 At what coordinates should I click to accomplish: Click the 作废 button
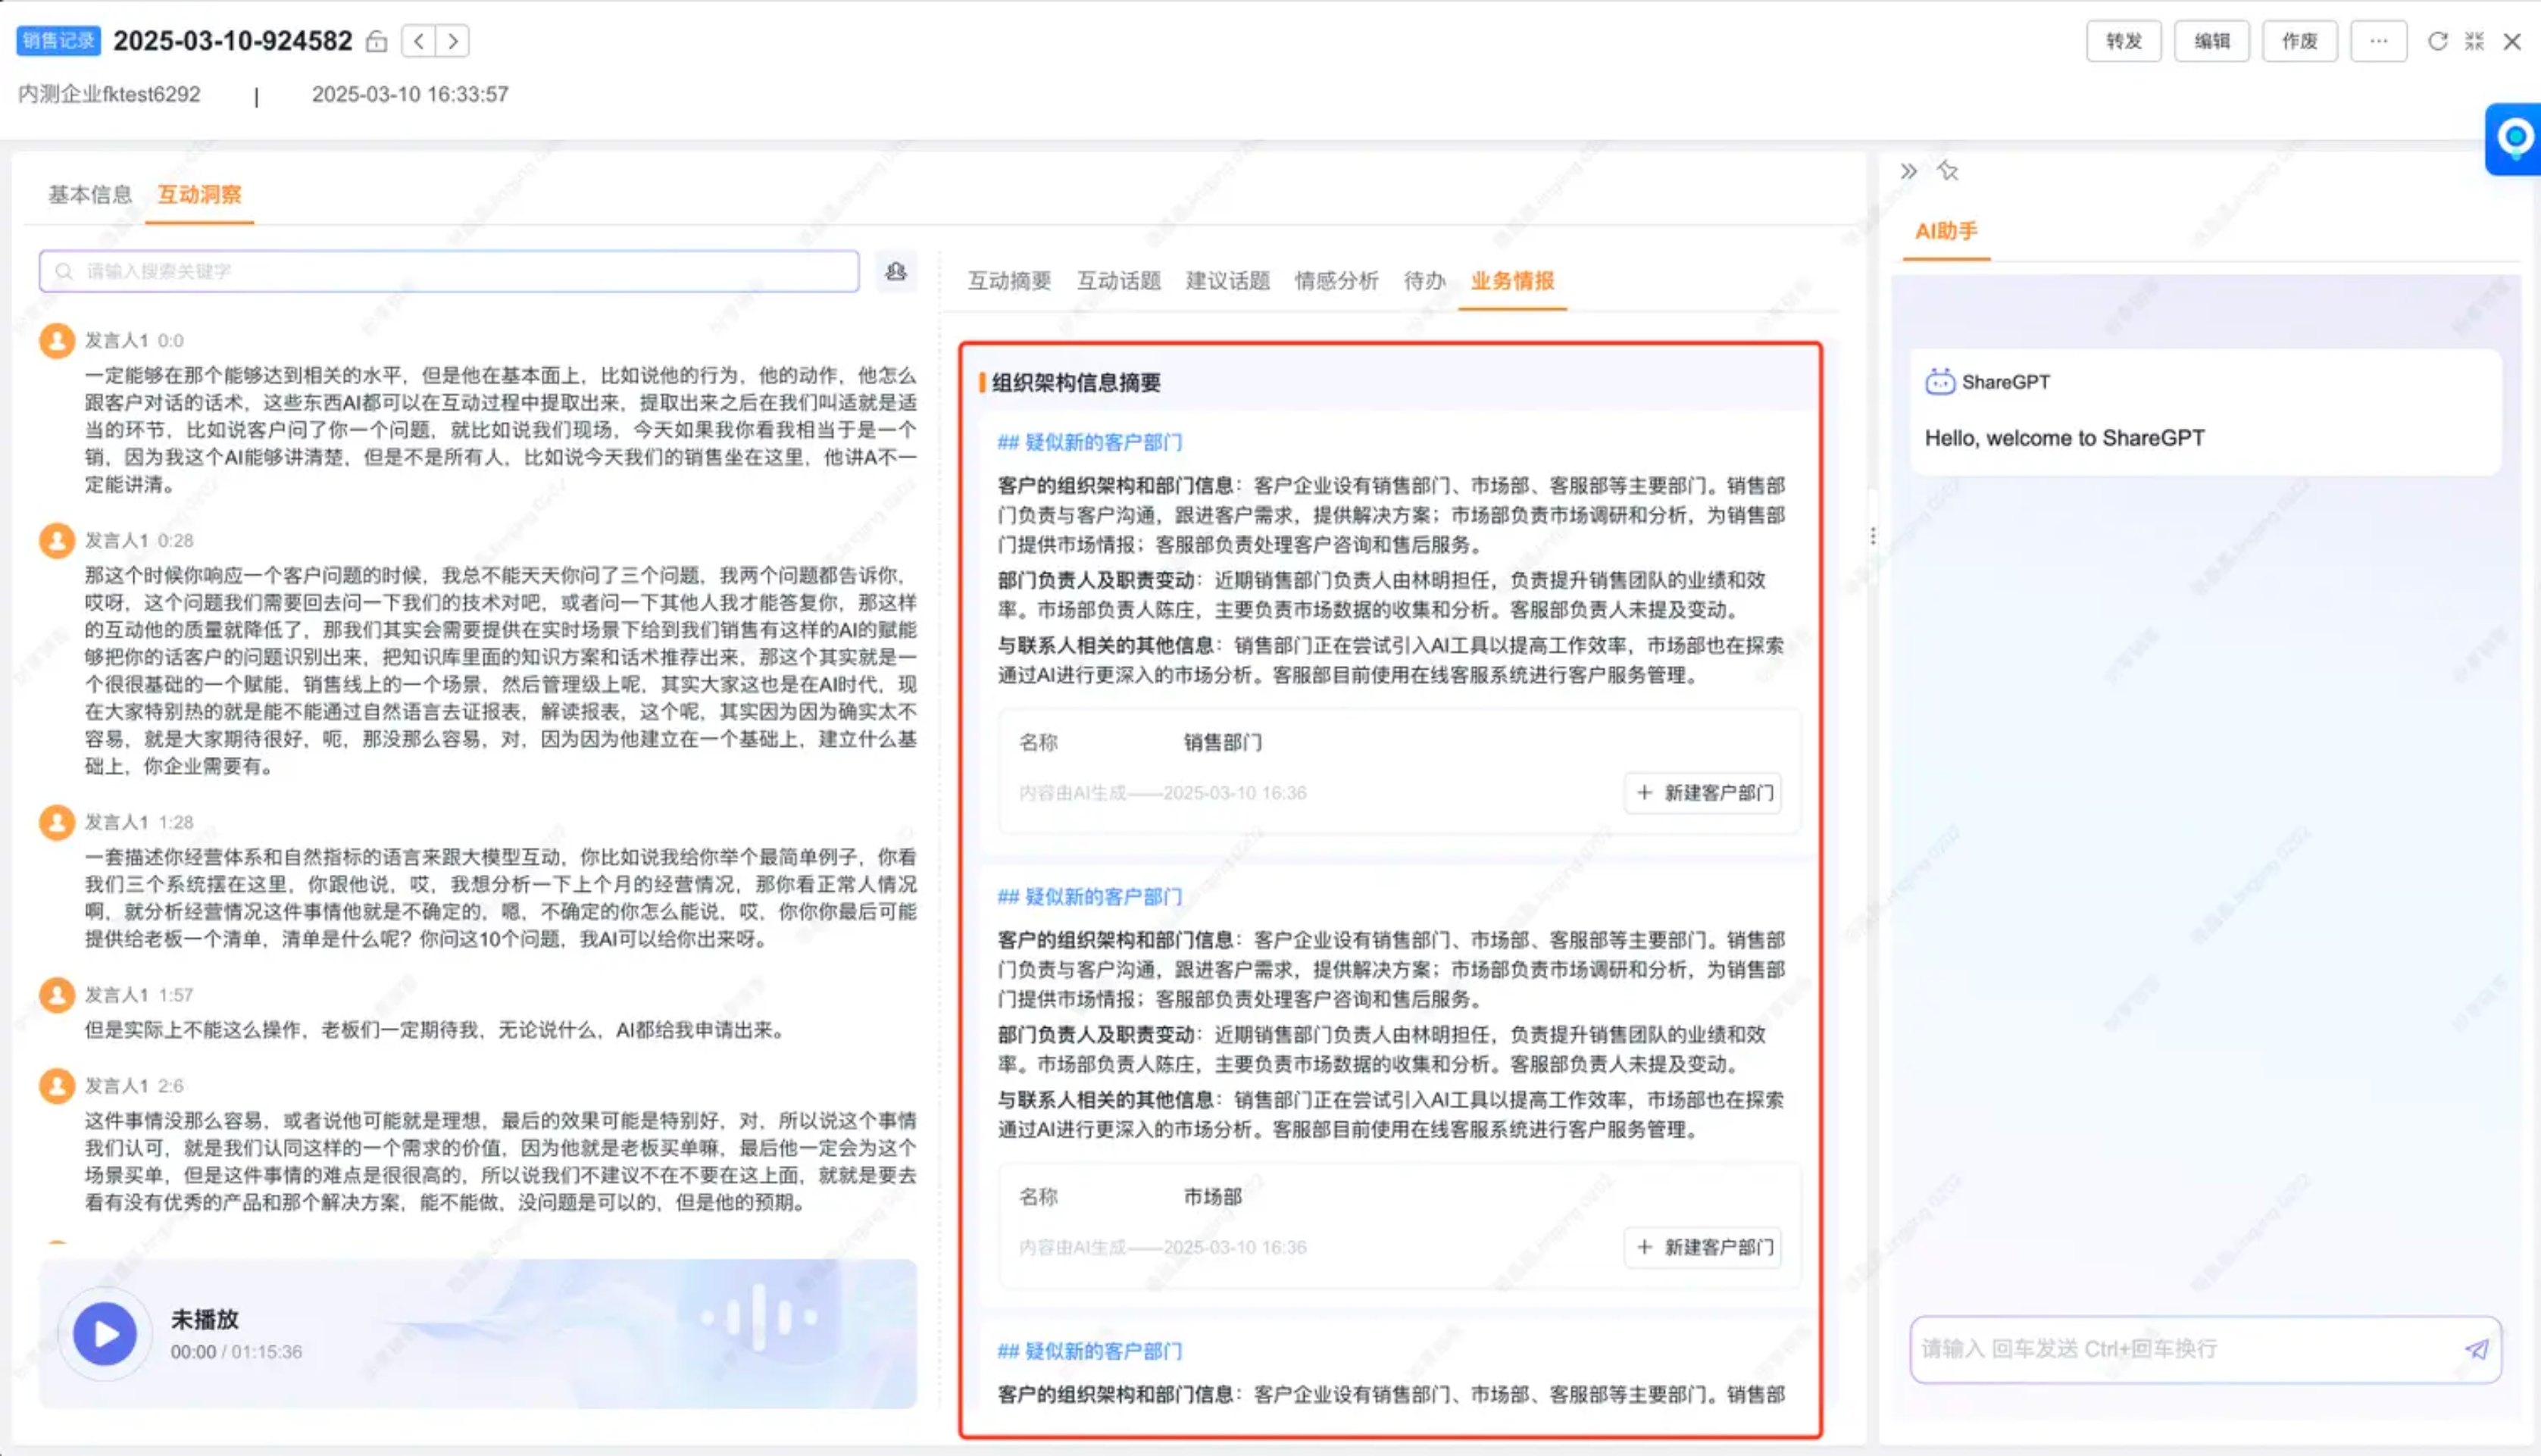(2299, 41)
